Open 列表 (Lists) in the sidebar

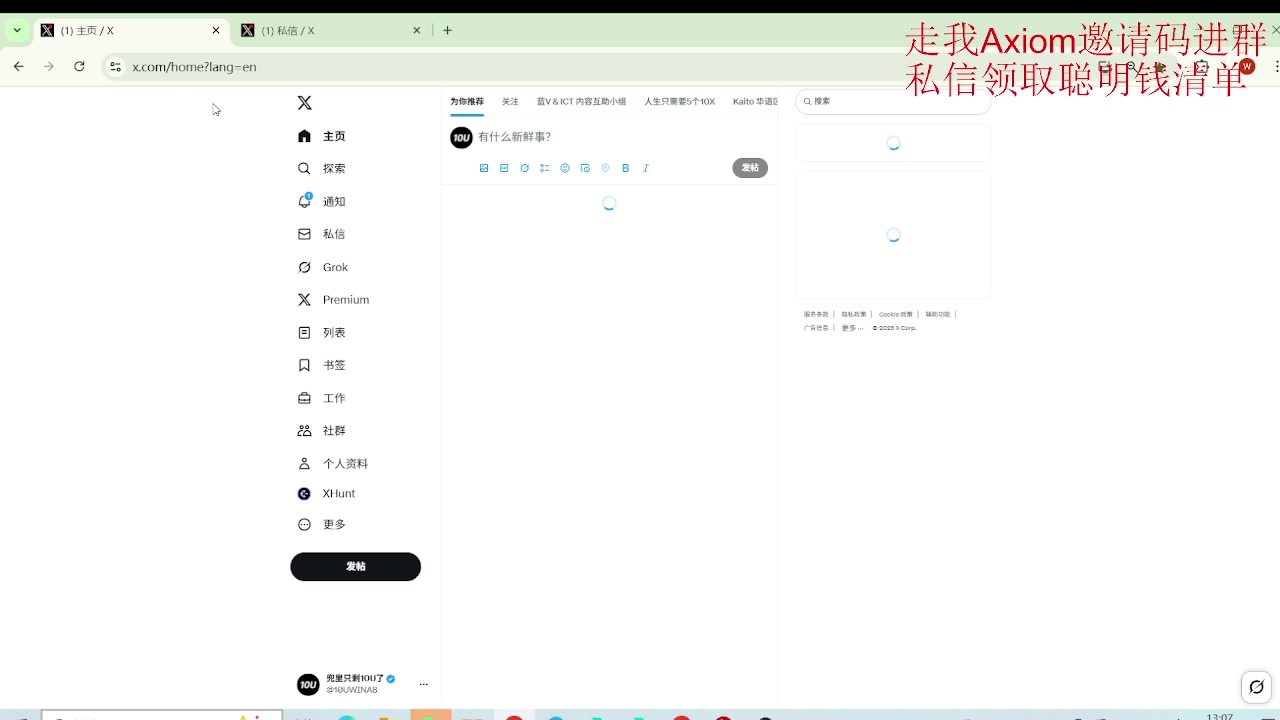click(x=322, y=332)
